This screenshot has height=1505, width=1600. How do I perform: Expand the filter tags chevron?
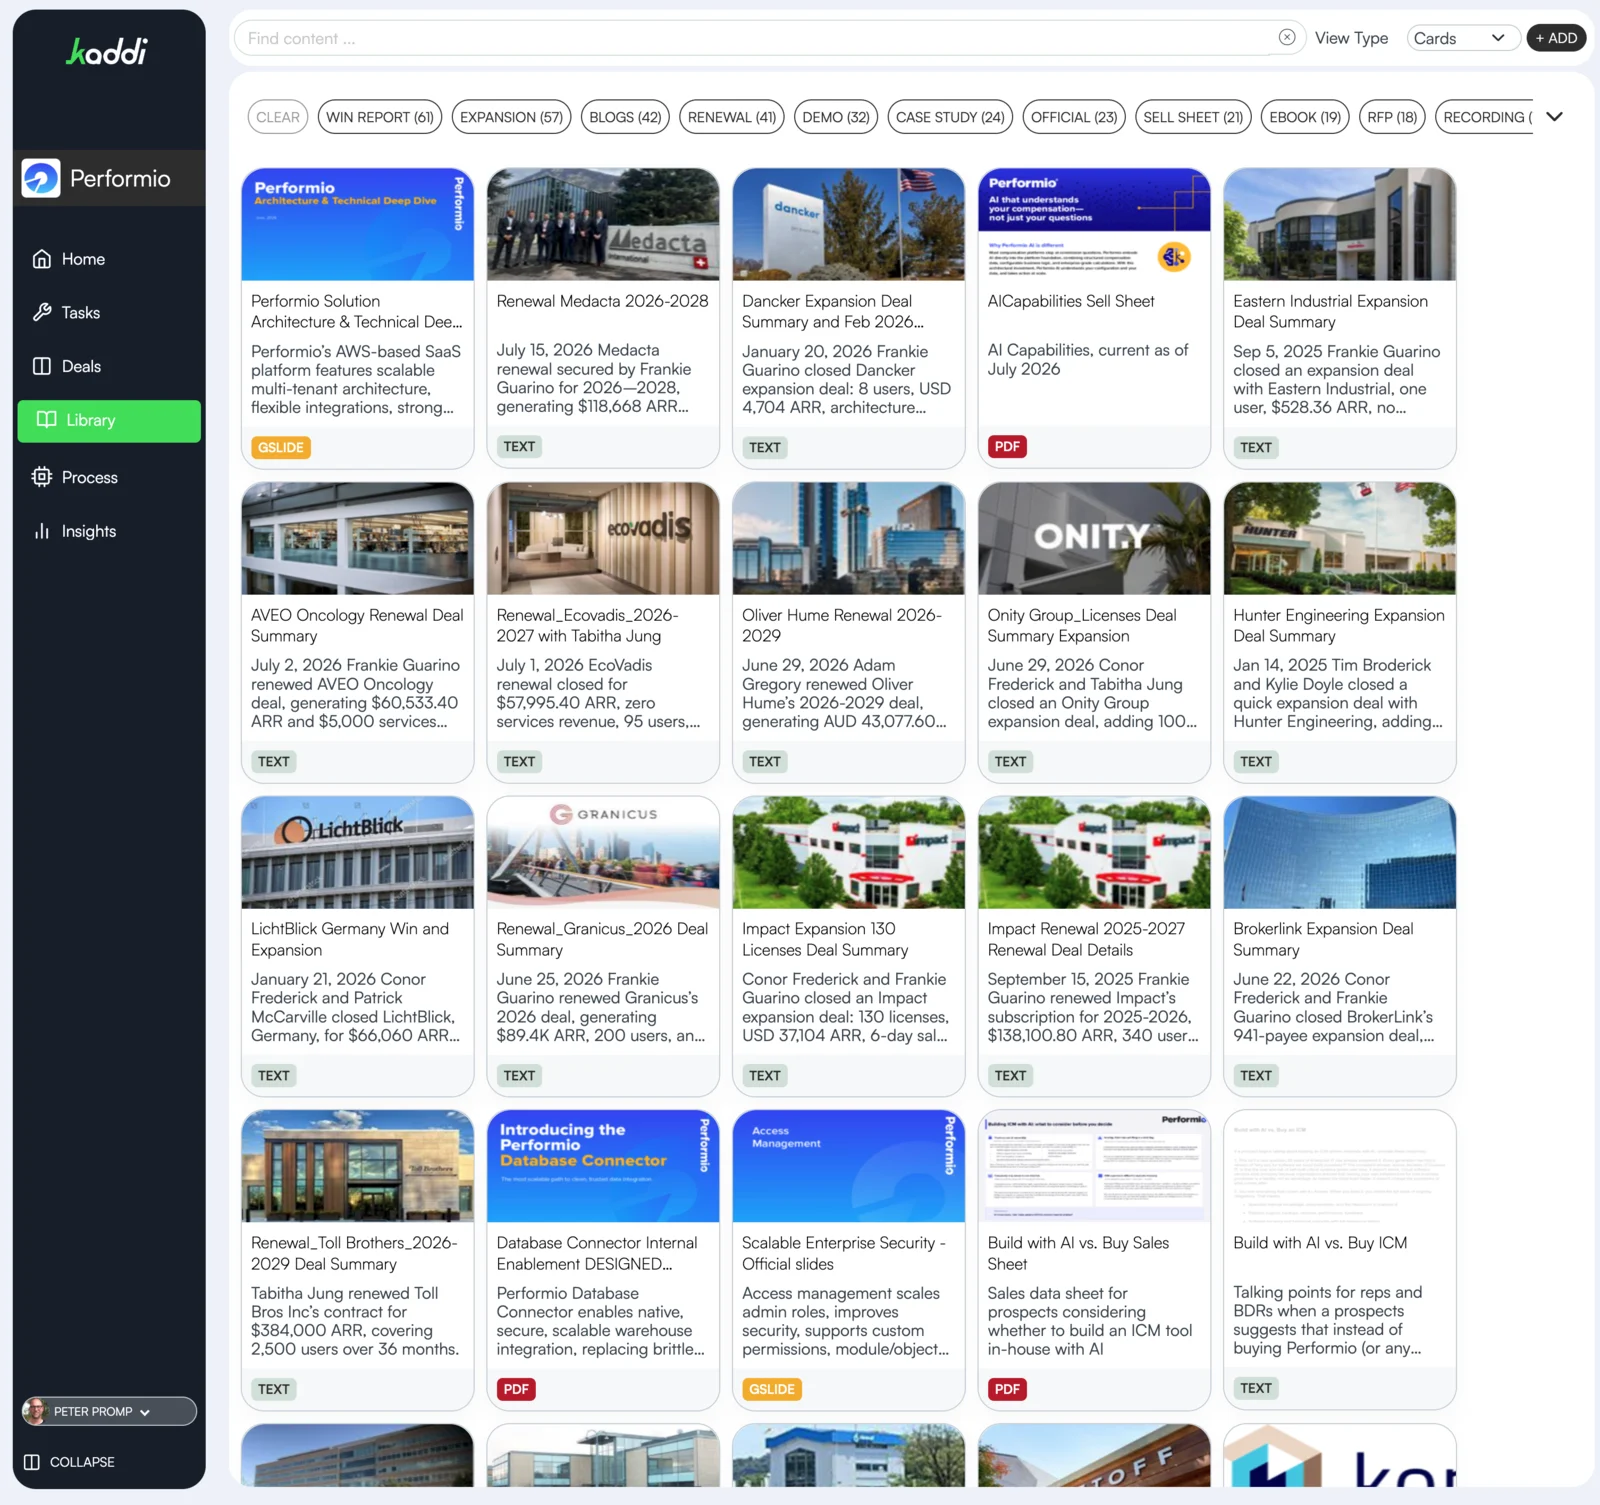[1554, 117]
